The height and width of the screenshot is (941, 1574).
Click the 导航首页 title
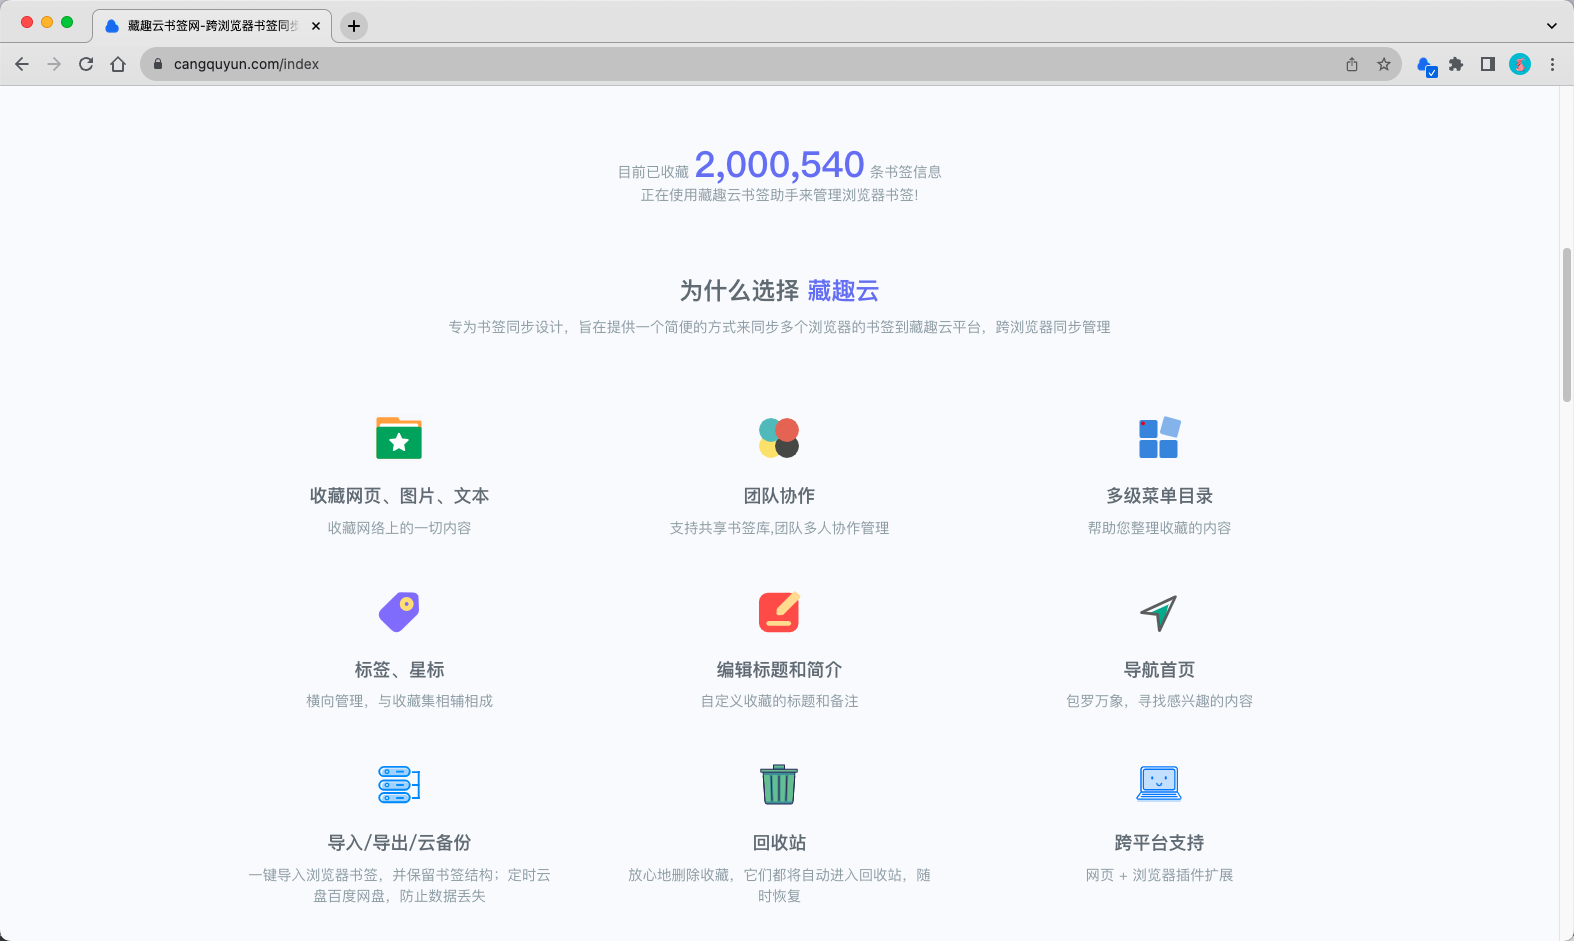click(1159, 670)
